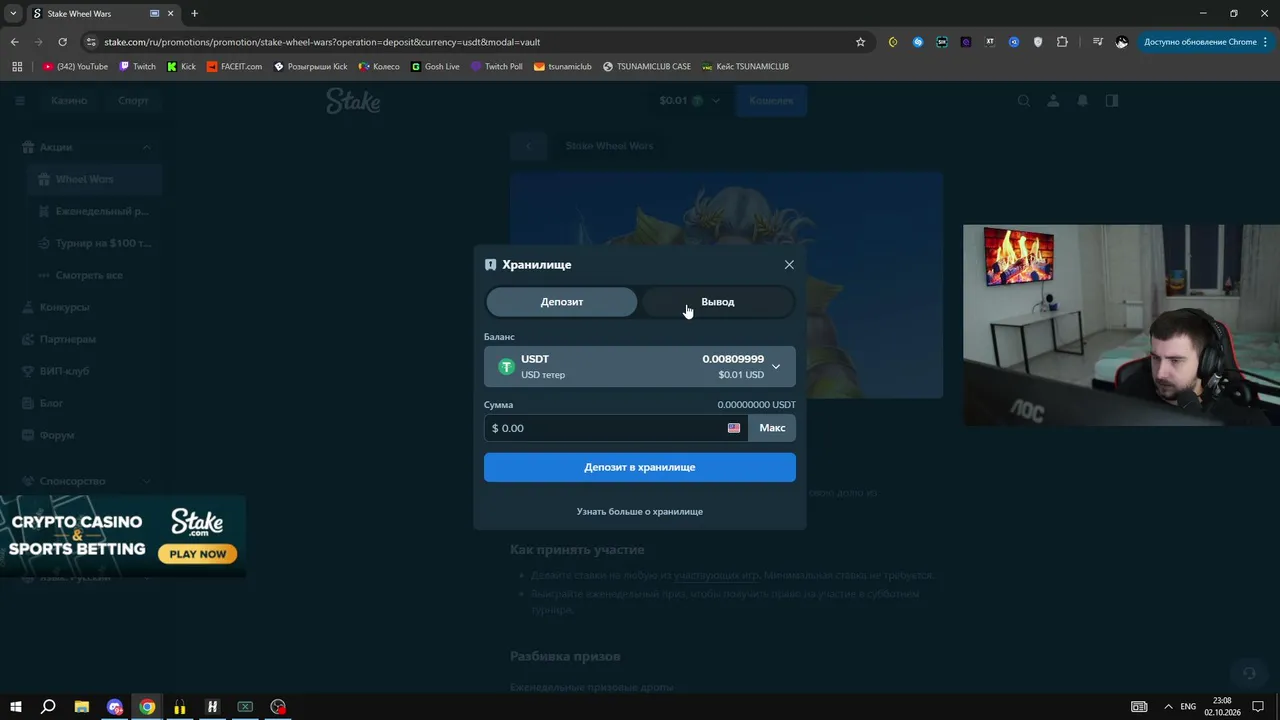Switch to the Депозит tab
This screenshot has height=720, width=1280.
tap(562, 302)
